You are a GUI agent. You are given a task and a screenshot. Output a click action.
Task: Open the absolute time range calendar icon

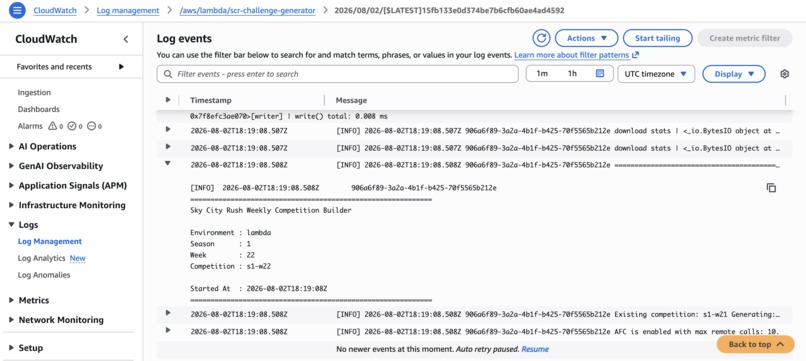tap(599, 74)
